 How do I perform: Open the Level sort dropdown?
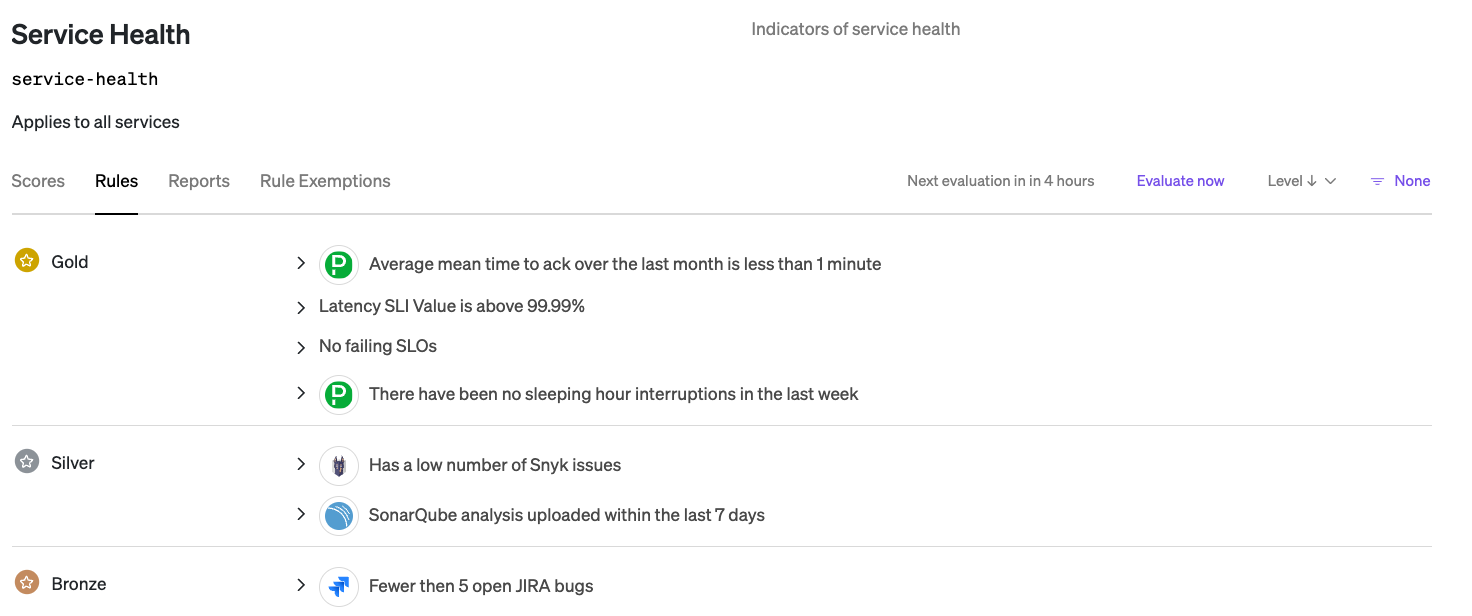coord(1300,181)
